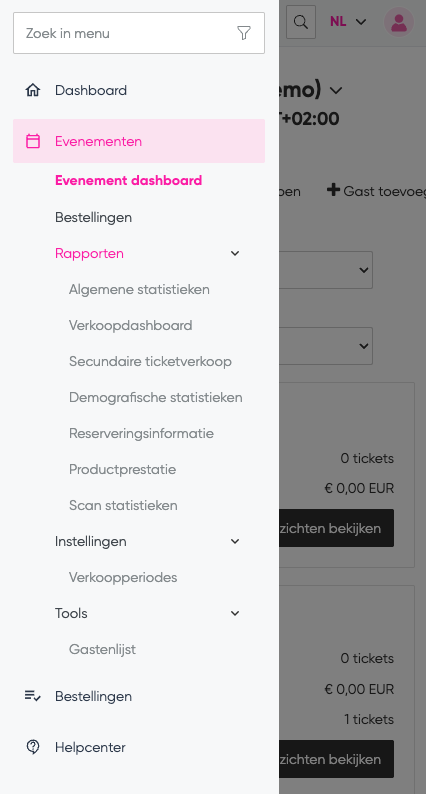This screenshot has height=794, width=426.
Task: Collapse the Instellingen submenu chevron
Action: [235, 541]
